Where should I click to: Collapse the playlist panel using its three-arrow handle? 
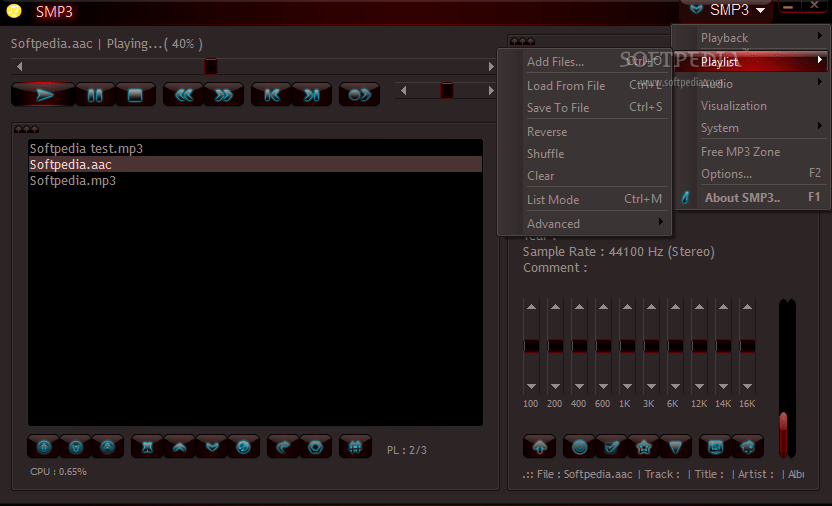(27, 129)
